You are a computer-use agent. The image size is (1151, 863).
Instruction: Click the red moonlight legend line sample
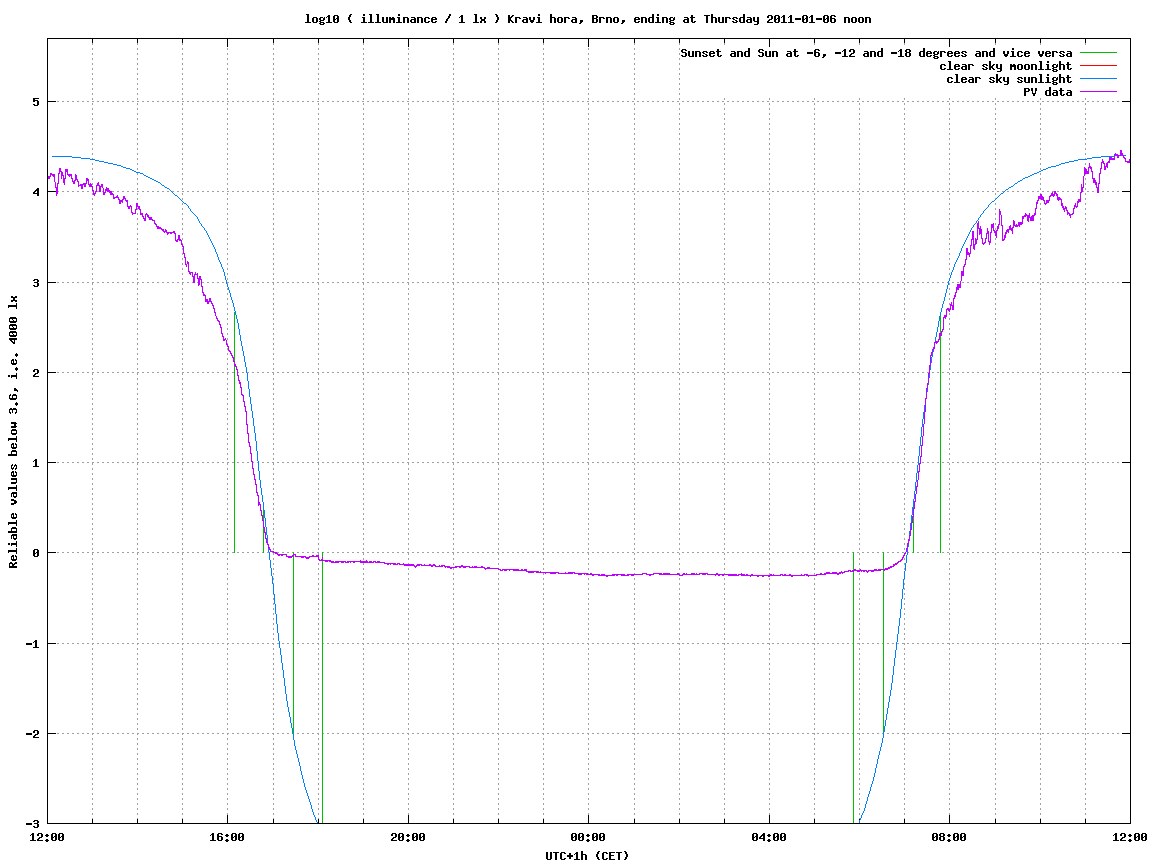pyautogui.click(x=1098, y=66)
